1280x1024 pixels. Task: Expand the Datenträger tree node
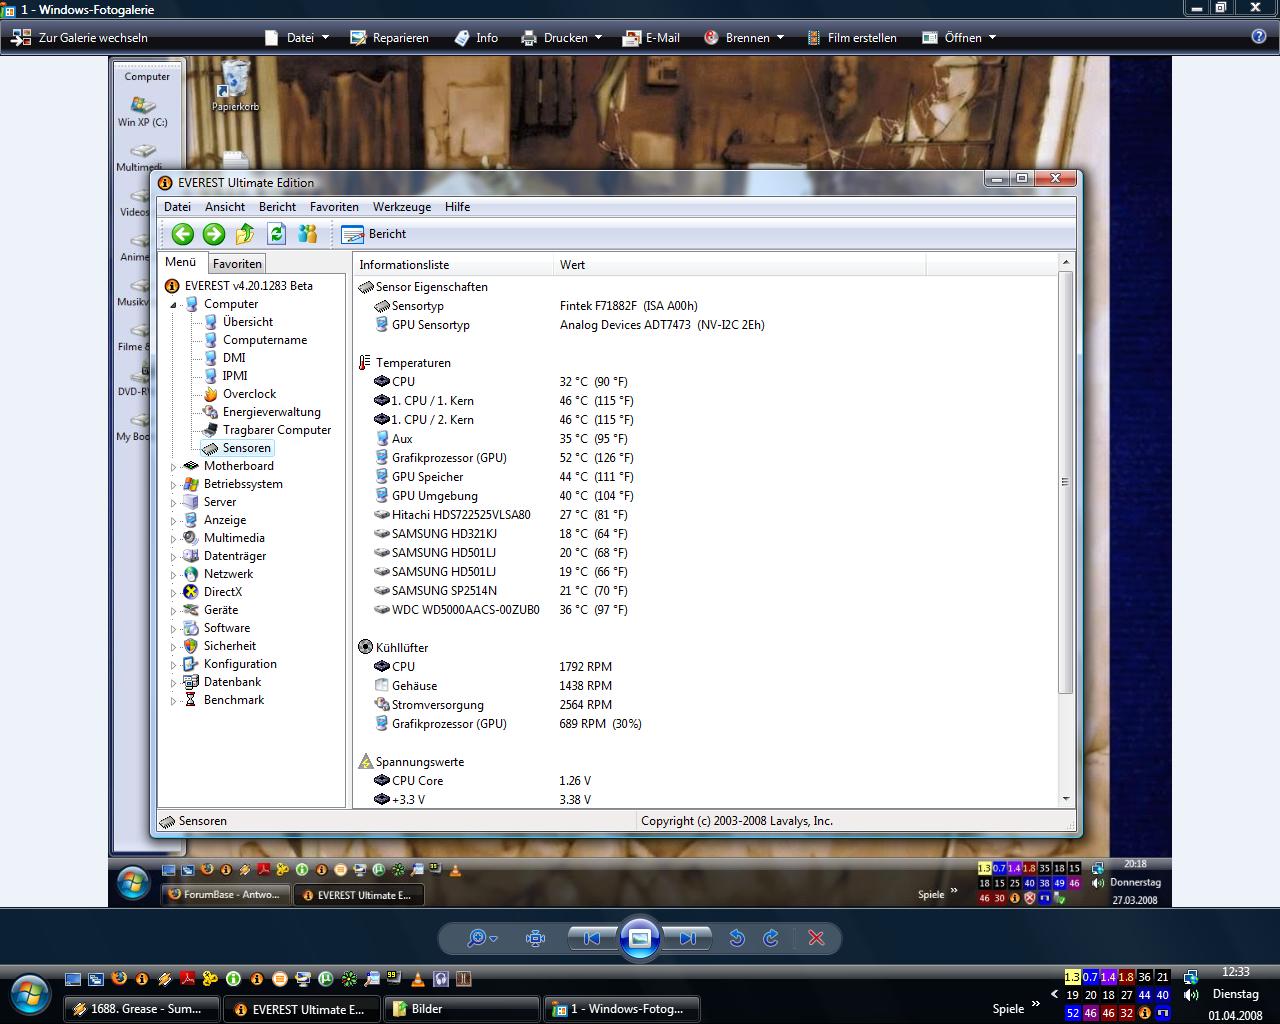coord(173,556)
